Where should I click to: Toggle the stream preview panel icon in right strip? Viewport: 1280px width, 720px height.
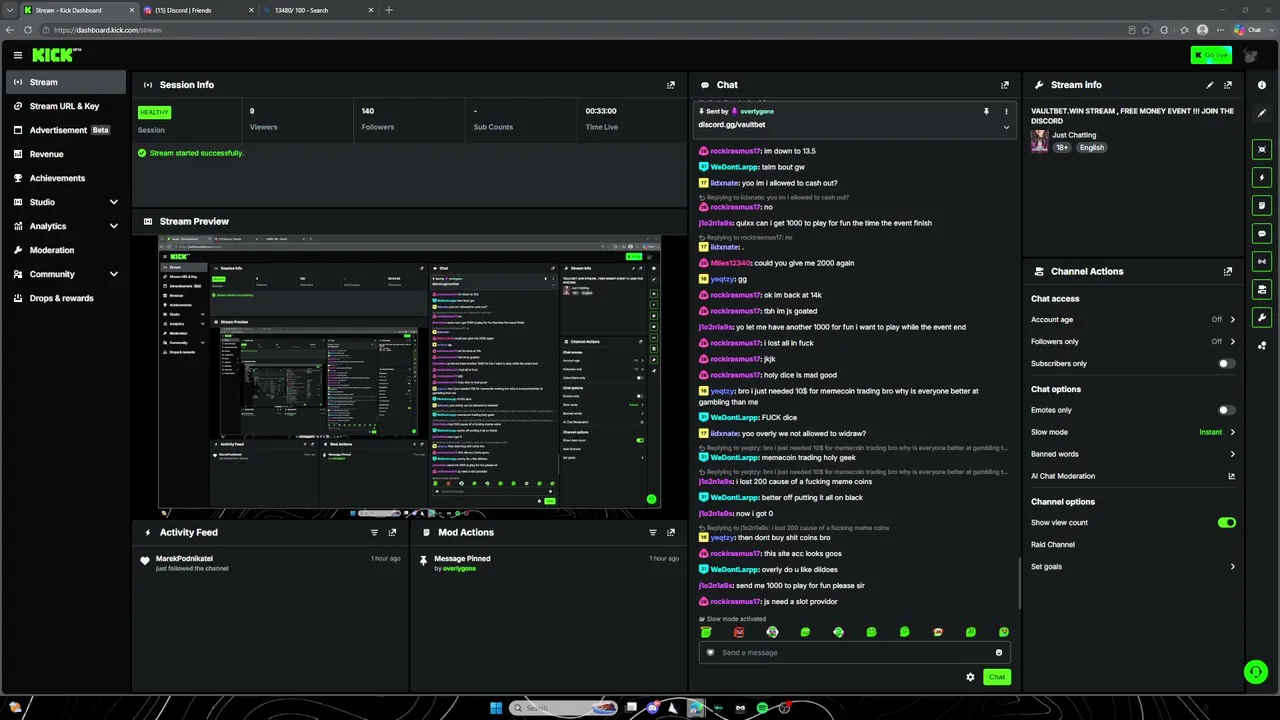[1262, 149]
